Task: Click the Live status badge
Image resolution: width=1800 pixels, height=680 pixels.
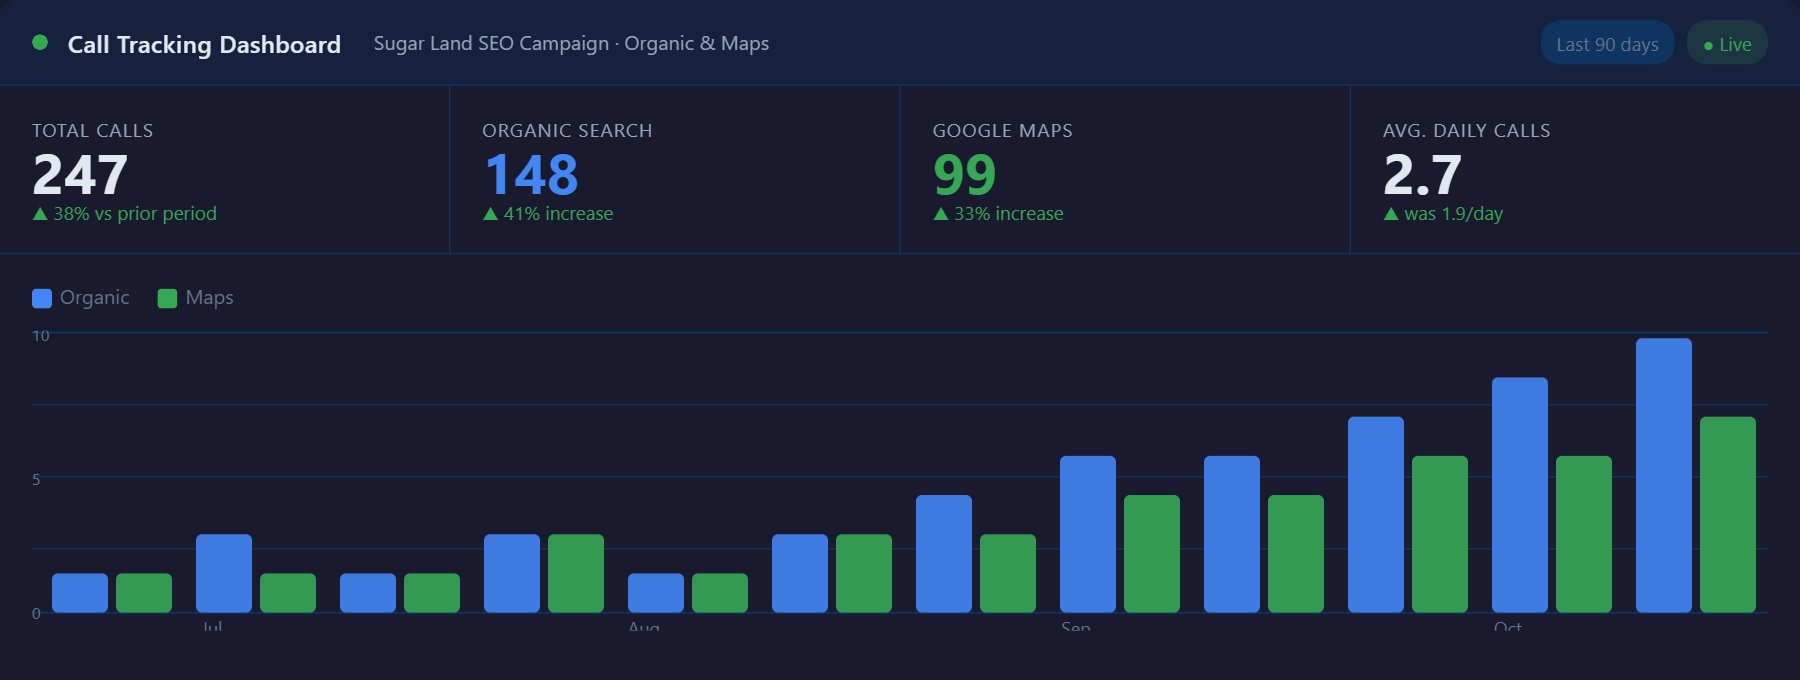Action: (x=1727, y=44)
